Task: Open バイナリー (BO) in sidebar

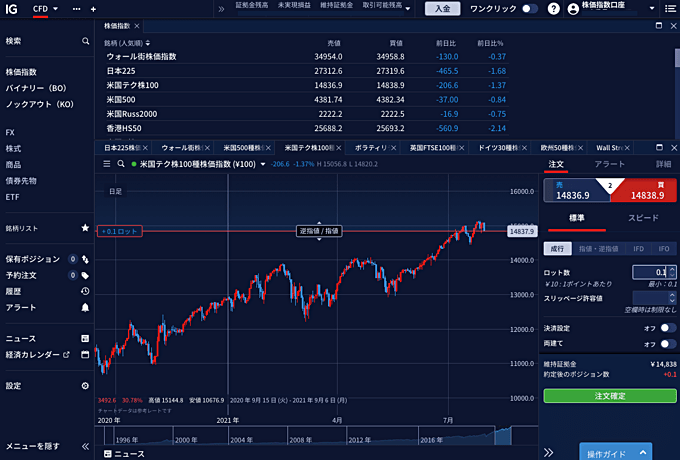Action: pos(36,88)
